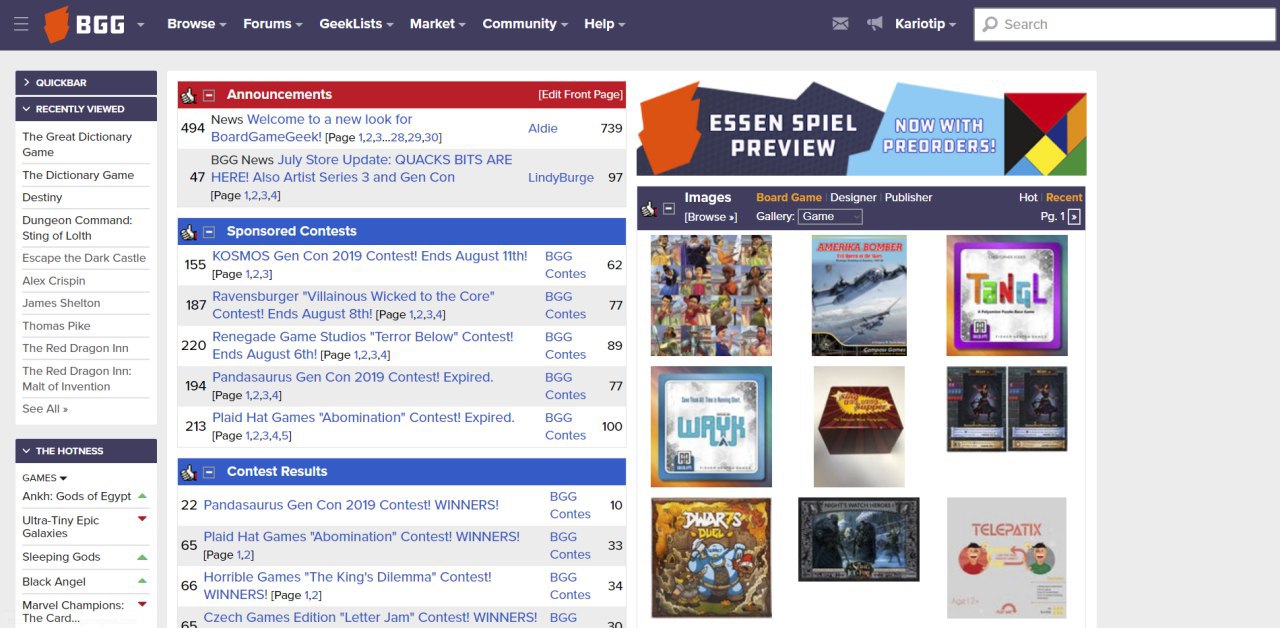Click Edit Front Page link
This screenshot has height=628, width=1280.
point(581,95)
